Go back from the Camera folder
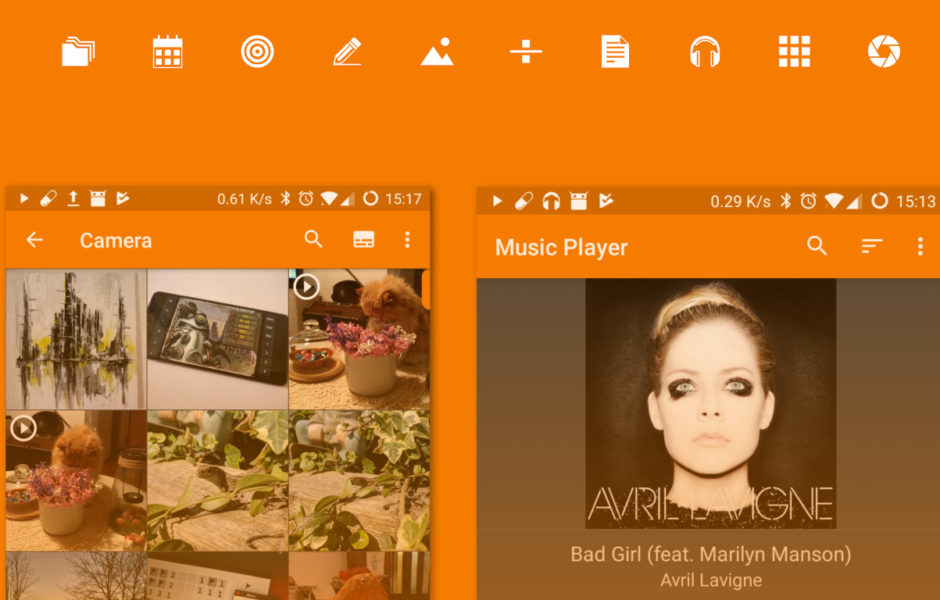The height and width of the screenshot is (600, 940). click(35, 240)
